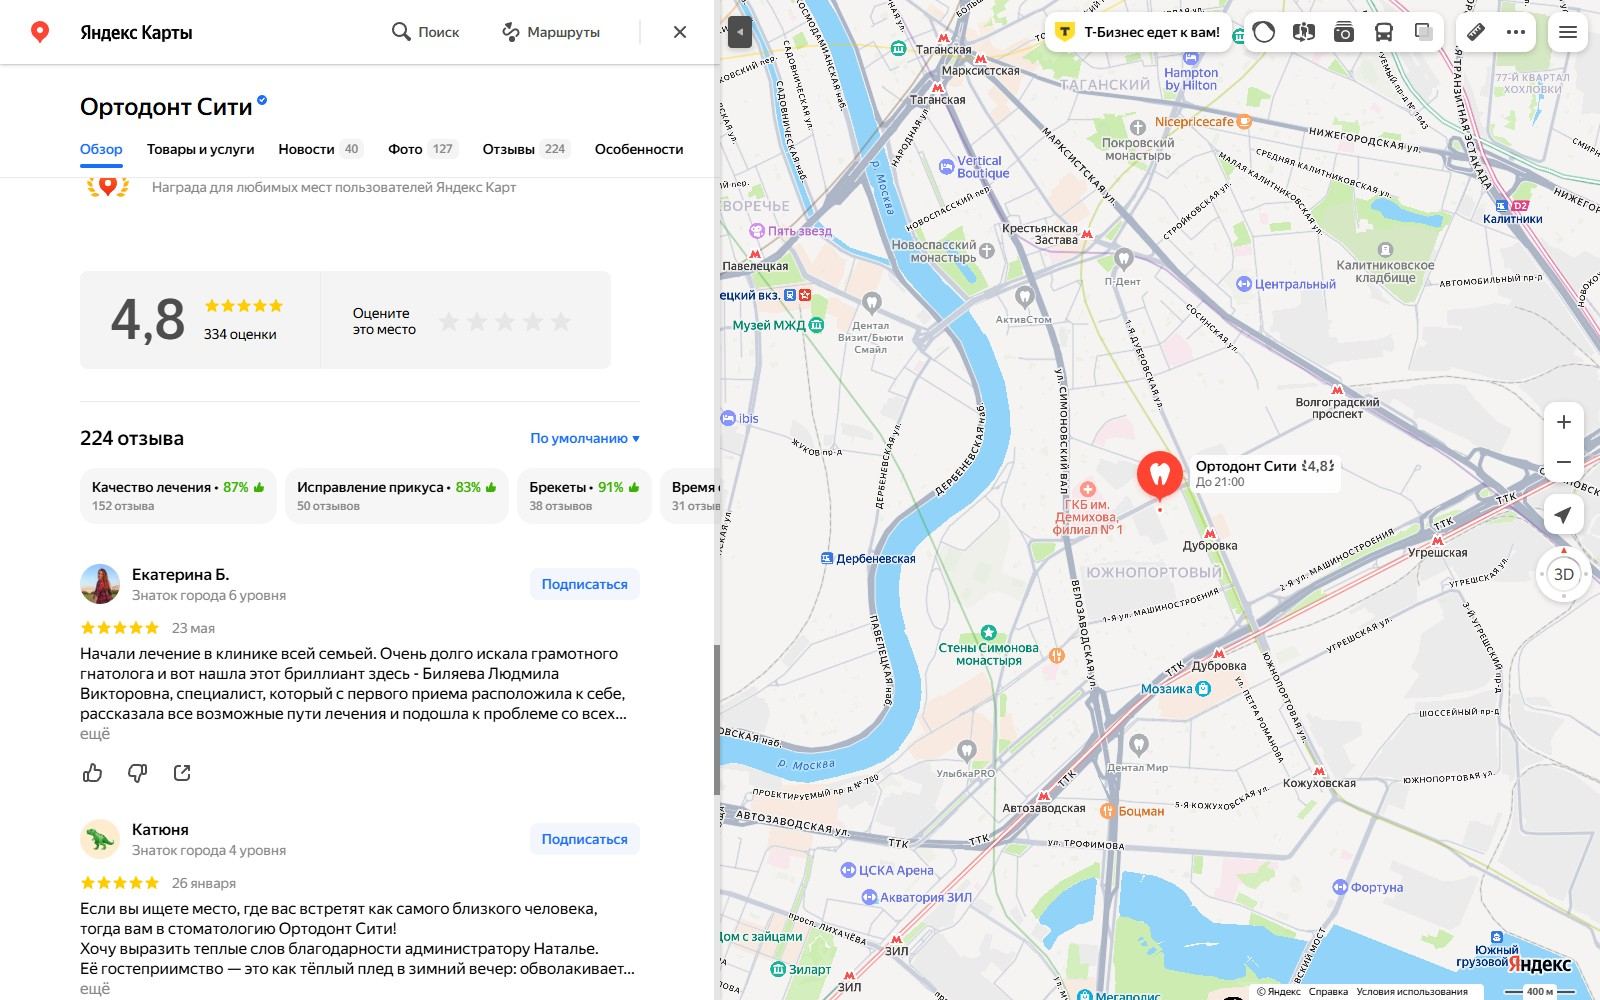Image resolution: width=1600 pixels, height=1000 pixels.
Task: Open the three-dots more tools menu
Action: (1516, 32)
